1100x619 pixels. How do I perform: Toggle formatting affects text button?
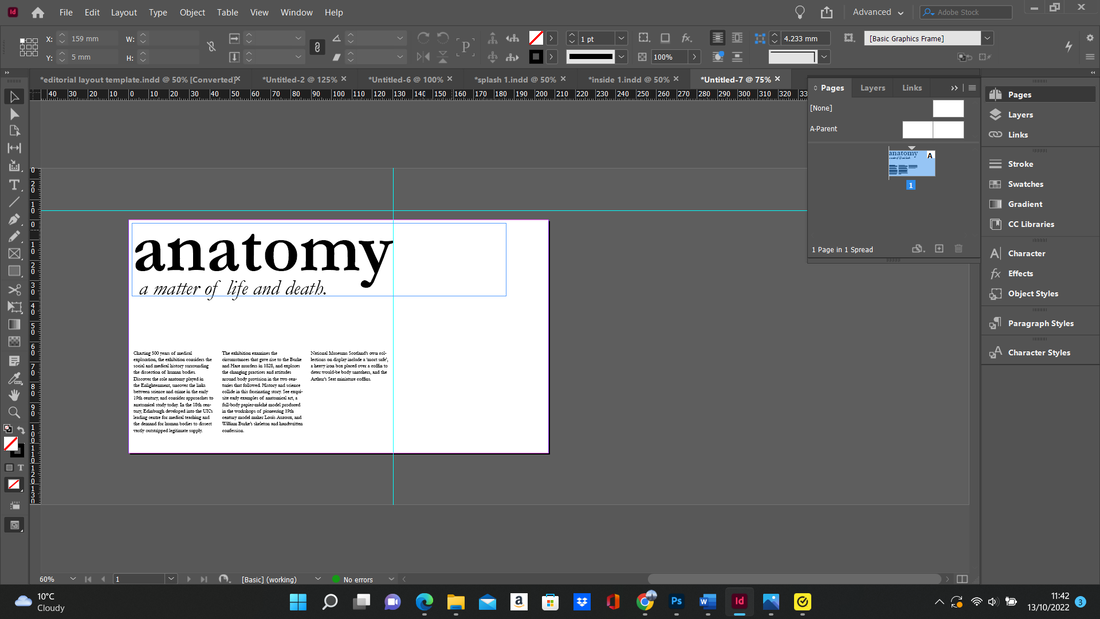pos(20,467)
